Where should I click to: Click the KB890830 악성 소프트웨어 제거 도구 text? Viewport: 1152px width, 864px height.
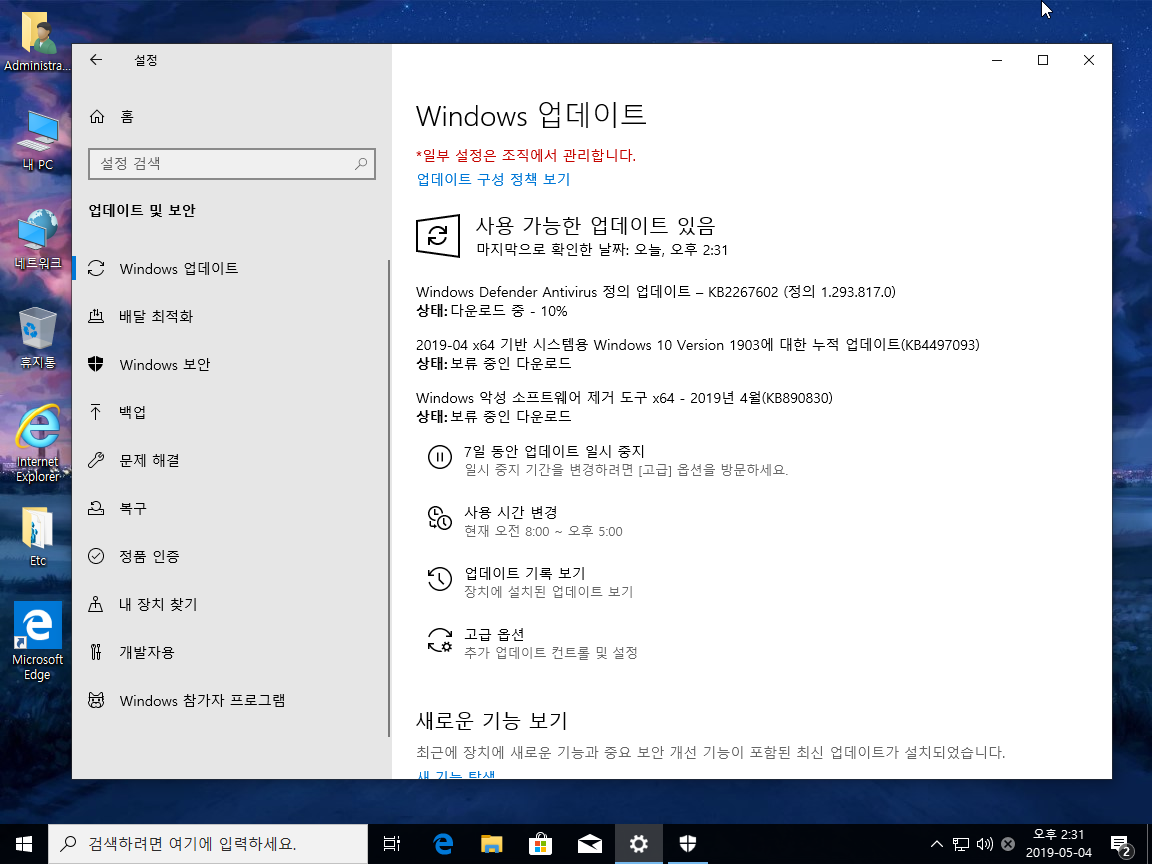pyautogui.click(x=624, y=398)
